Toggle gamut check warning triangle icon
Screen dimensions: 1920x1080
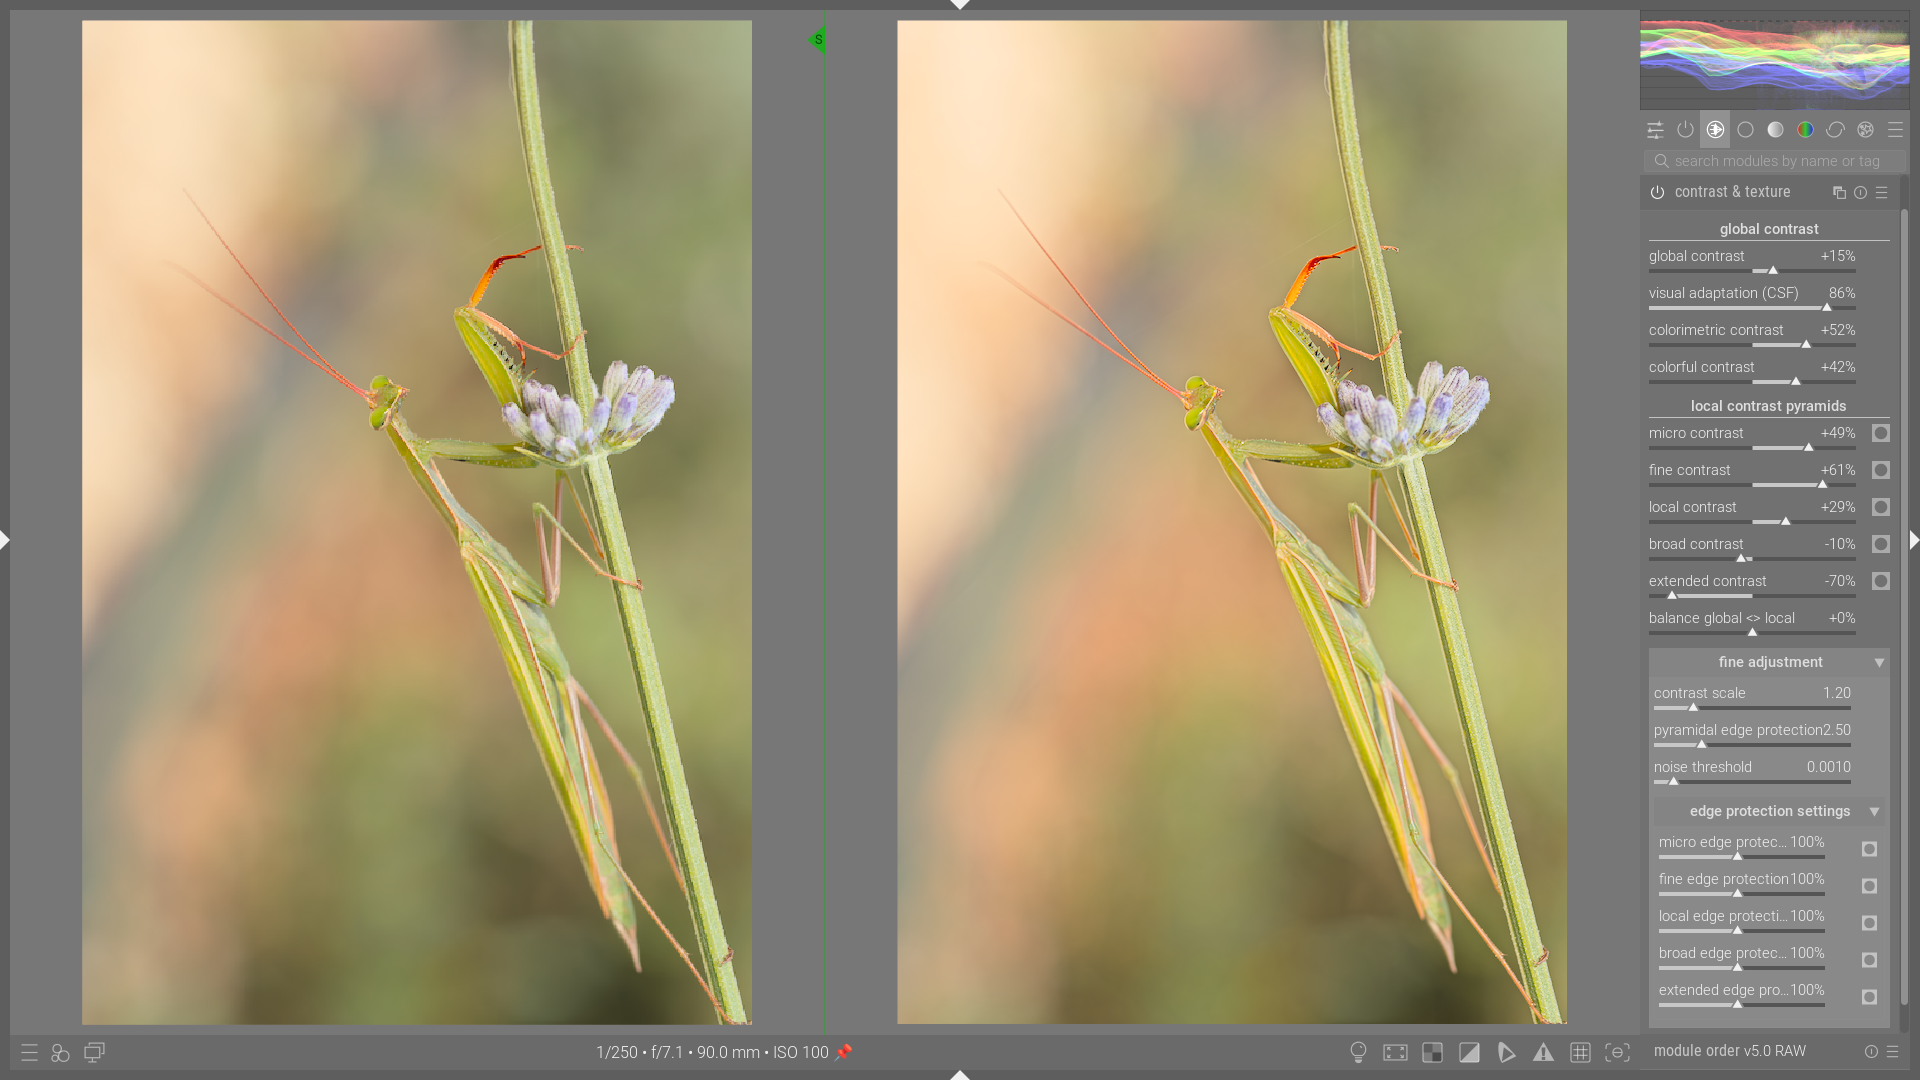click(1543, 1052)
